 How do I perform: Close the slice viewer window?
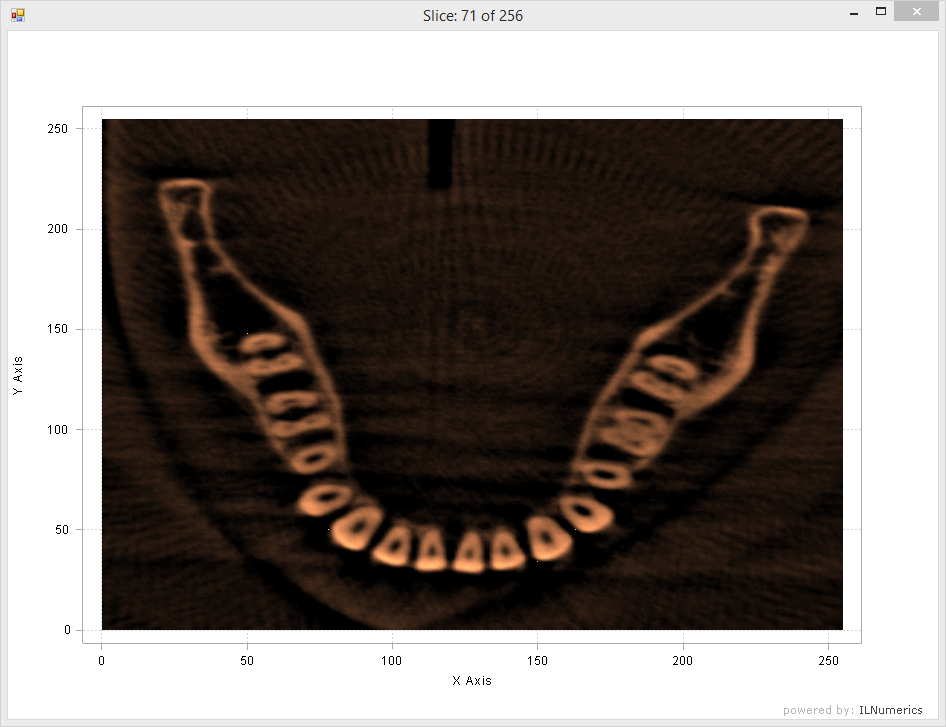916,11
